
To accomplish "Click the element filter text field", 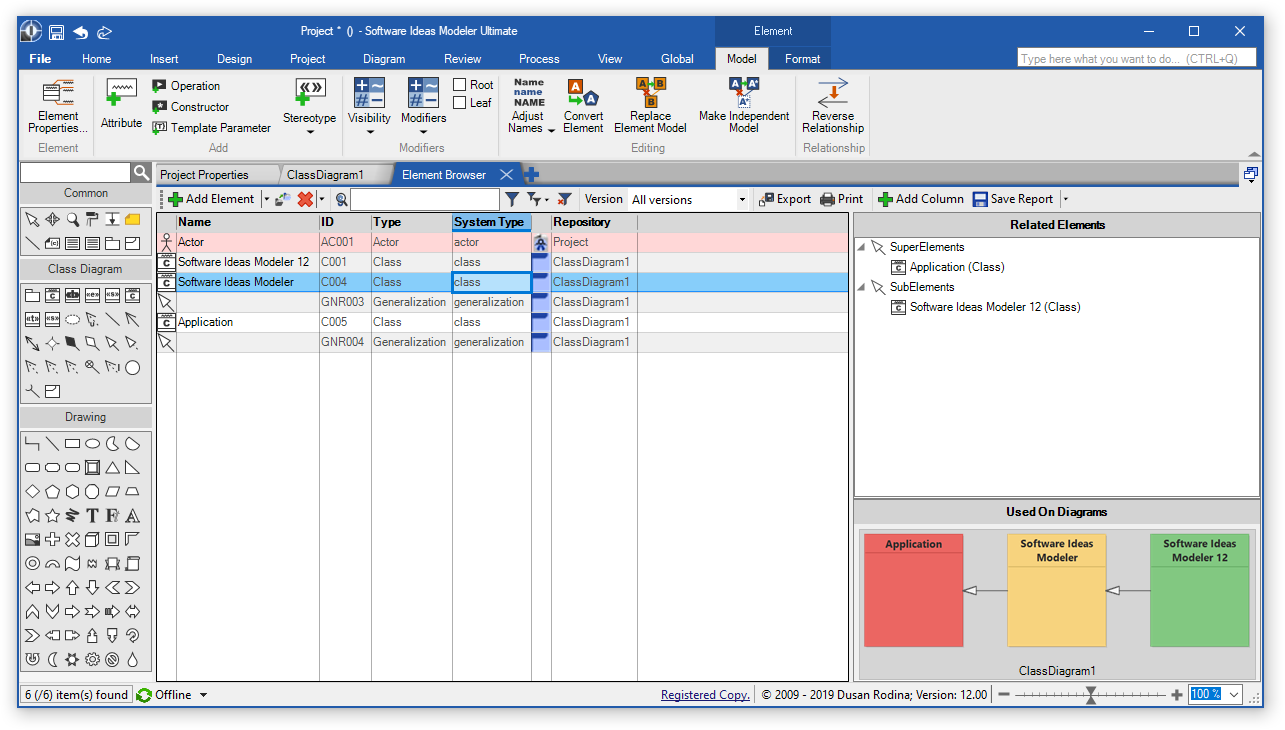I will [424, 199].
